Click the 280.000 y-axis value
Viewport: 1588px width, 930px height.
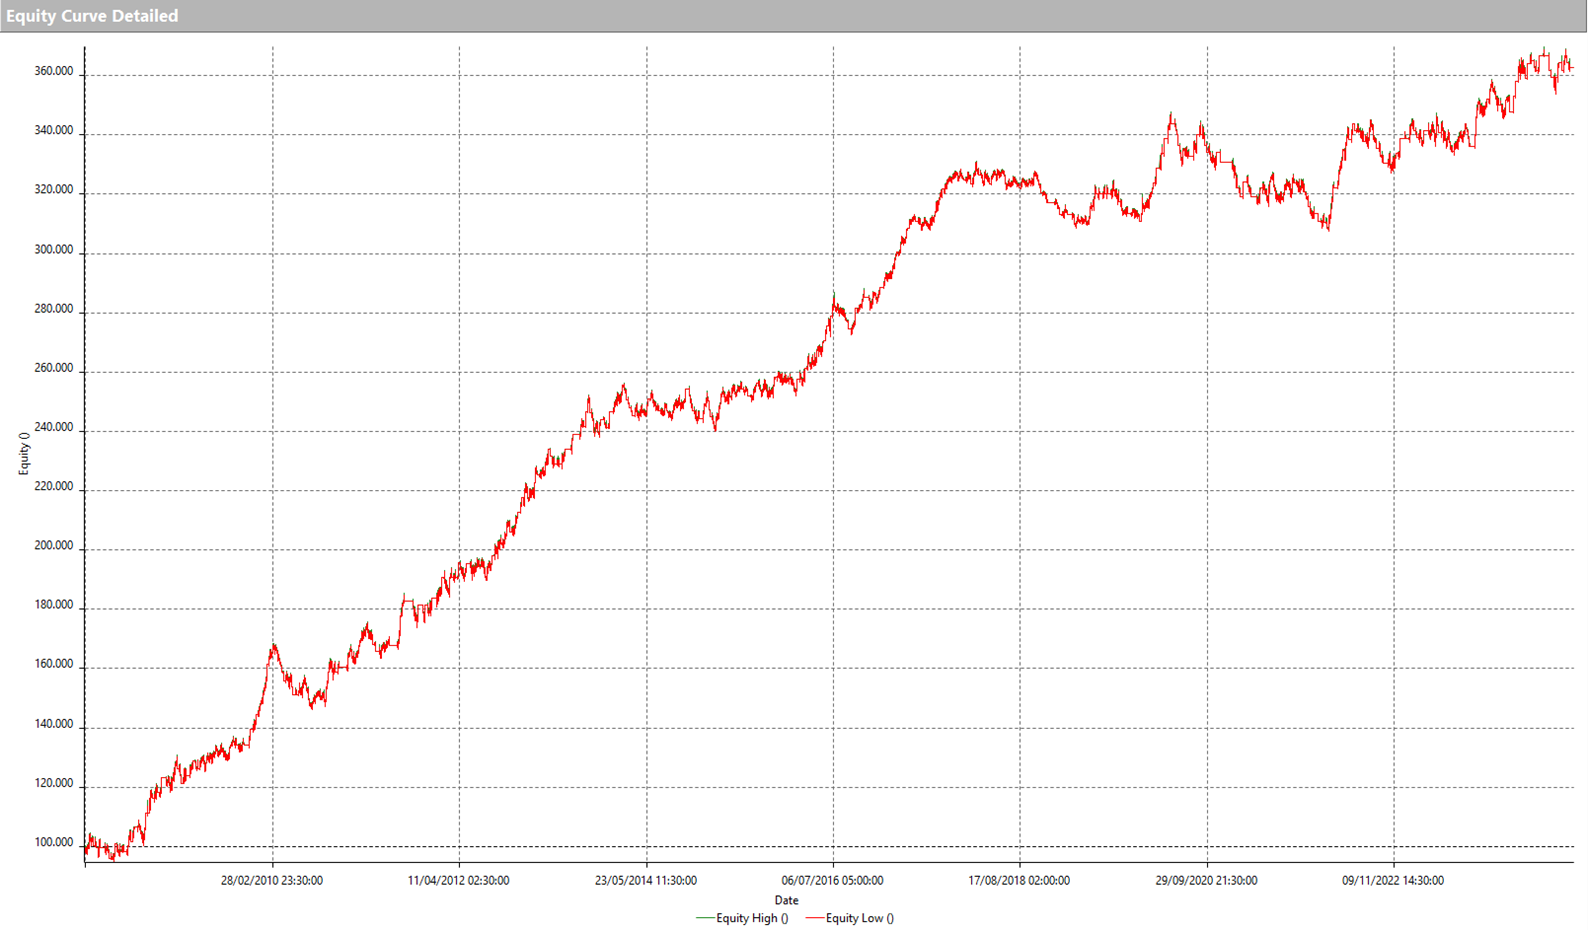(x=54, y=309)
